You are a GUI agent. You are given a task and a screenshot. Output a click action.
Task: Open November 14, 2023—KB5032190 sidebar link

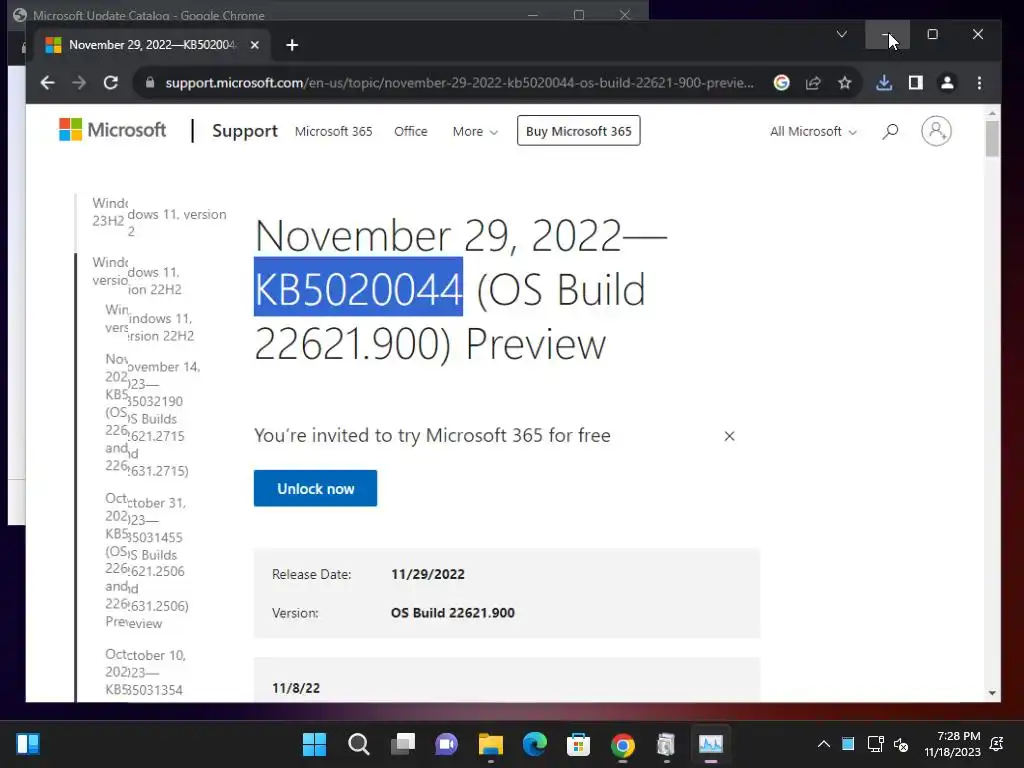pyautogui.click(x=153, y=415)
